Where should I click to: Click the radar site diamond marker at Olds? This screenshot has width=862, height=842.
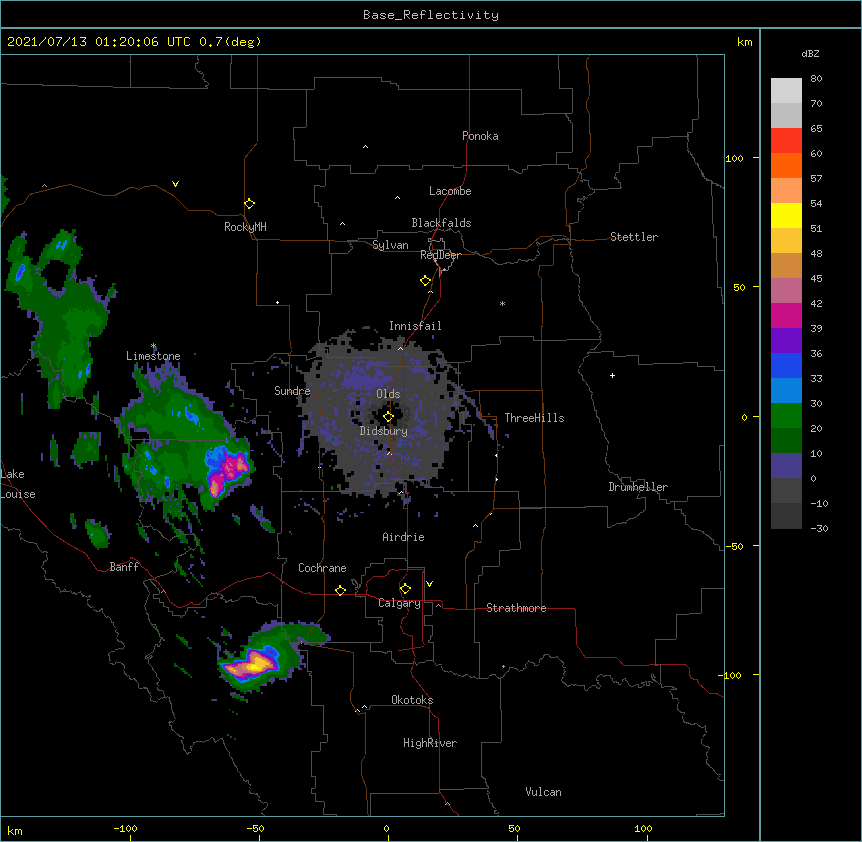(x=388, y=417)
